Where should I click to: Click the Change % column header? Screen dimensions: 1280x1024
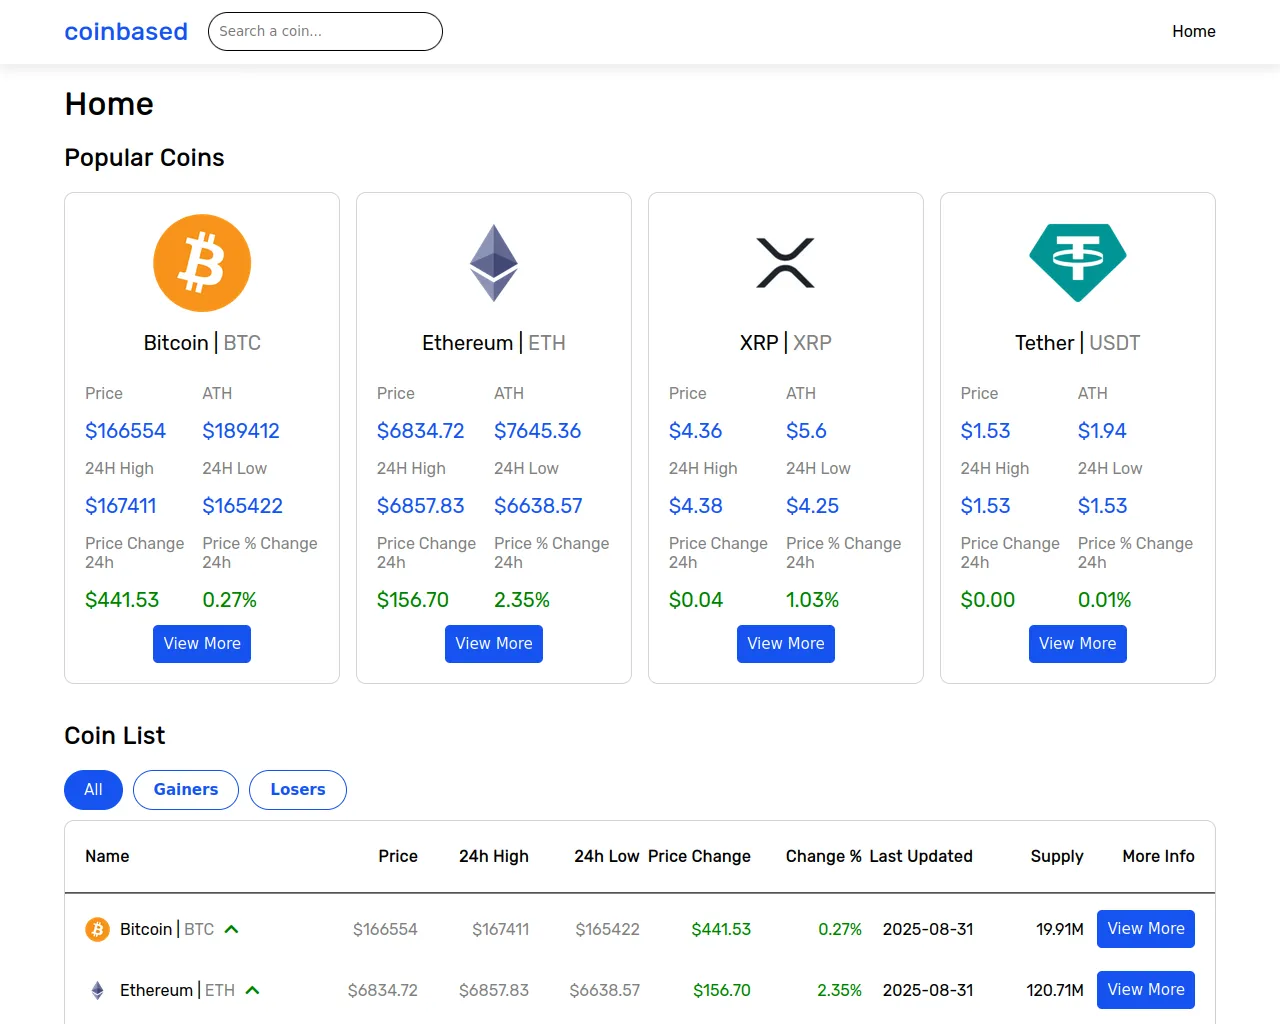824,856
